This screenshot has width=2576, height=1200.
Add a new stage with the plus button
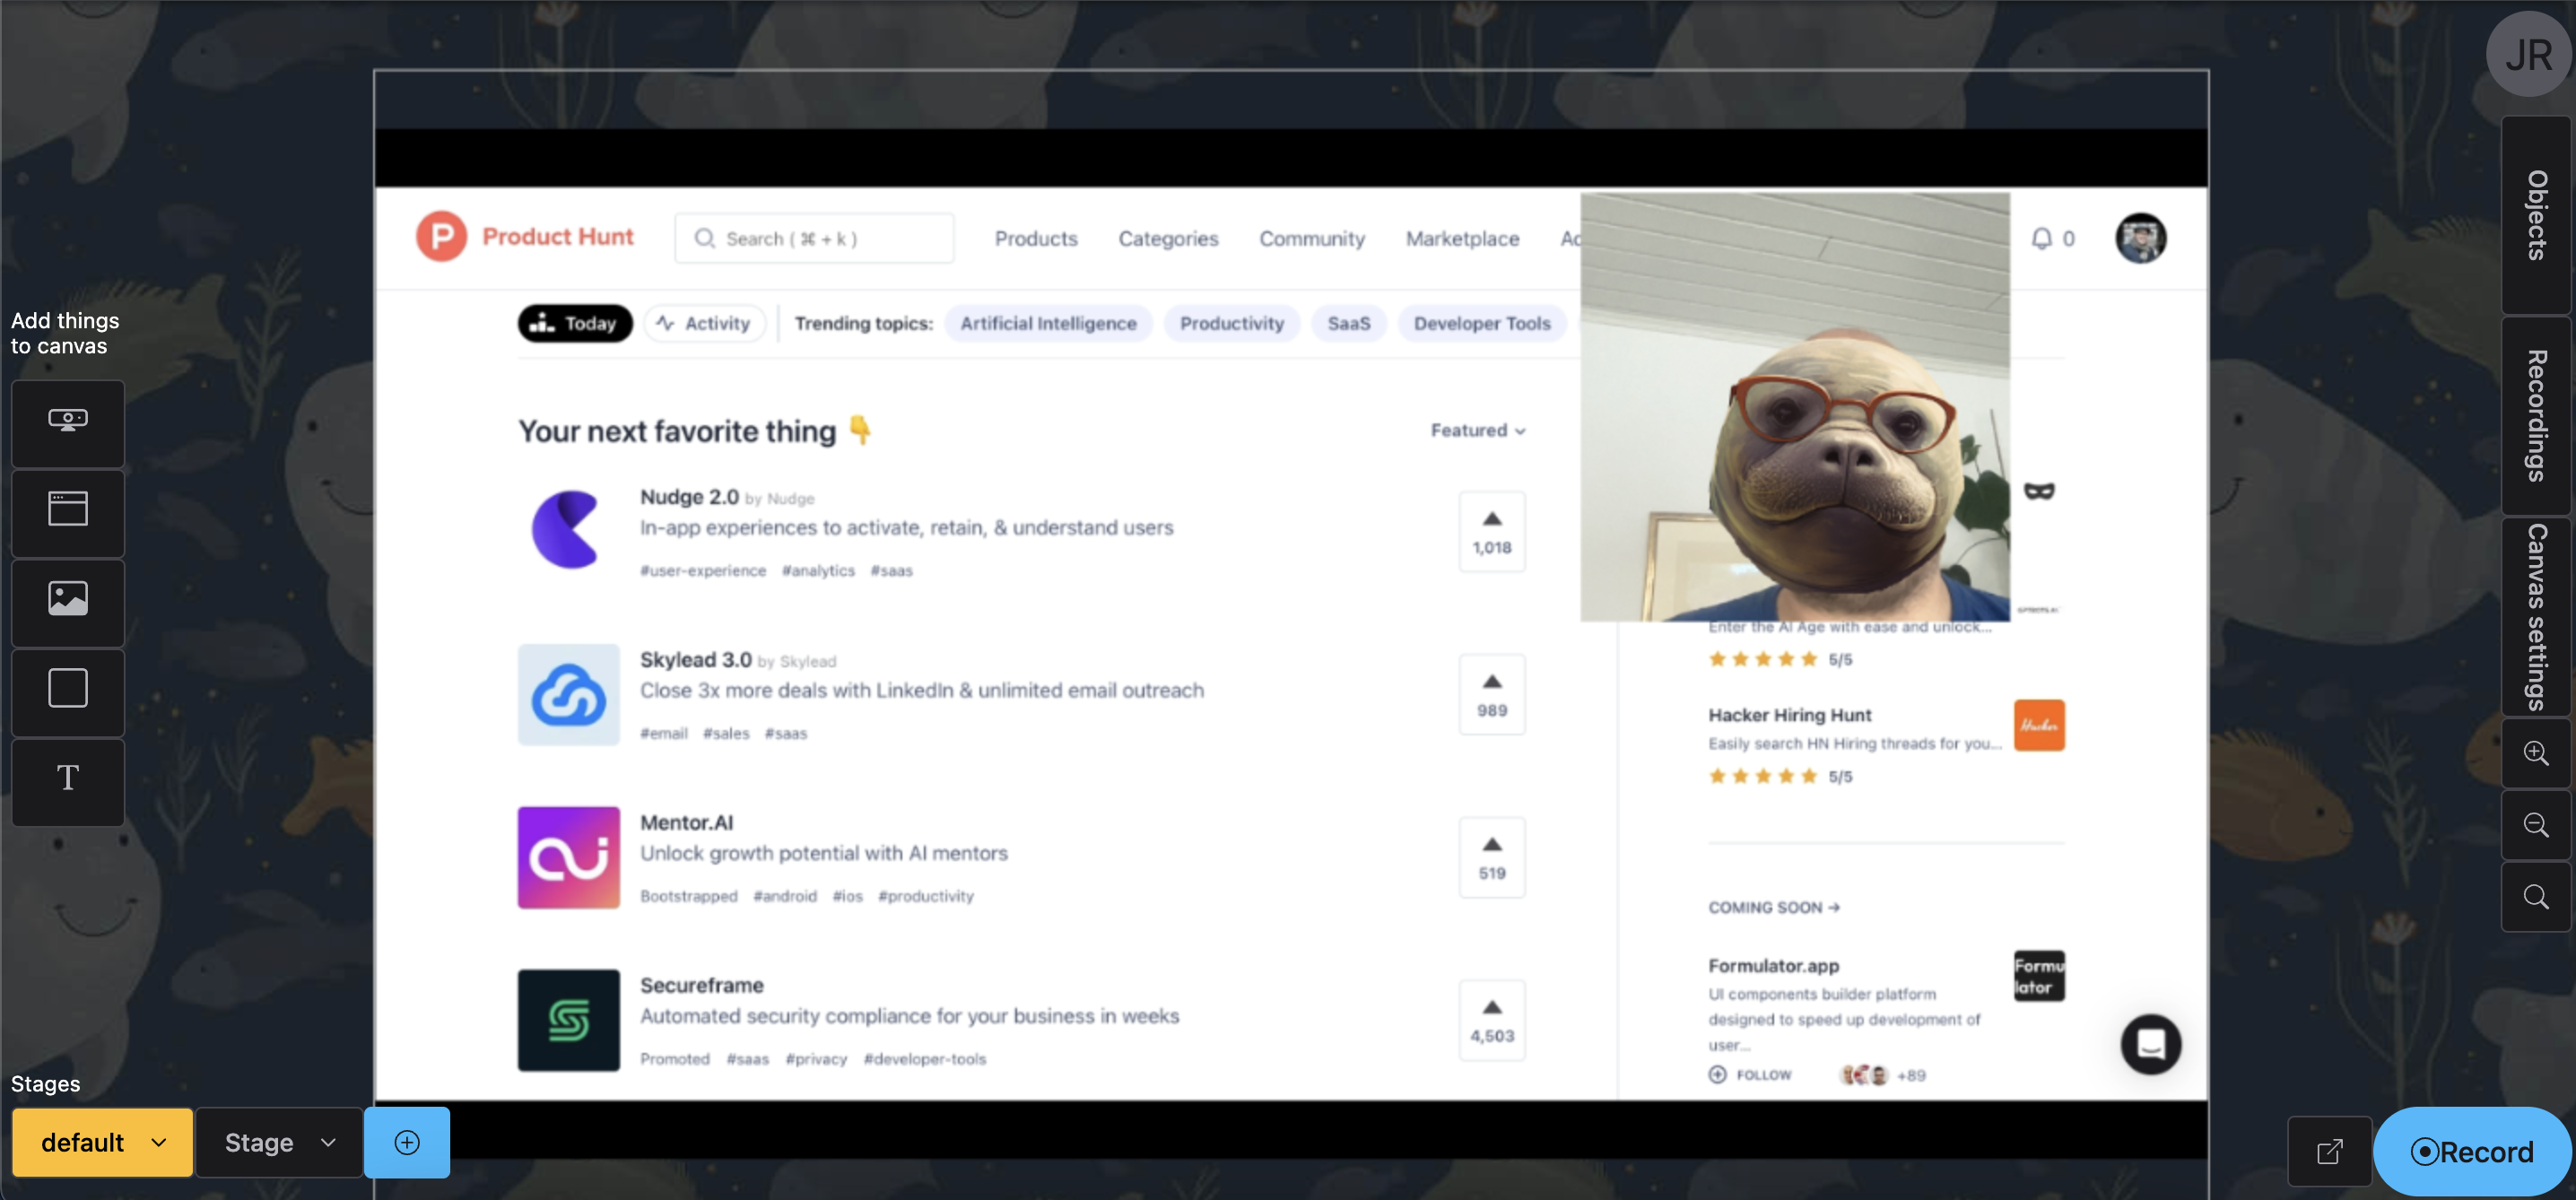pyautogui.click(x=407, y=1142)
